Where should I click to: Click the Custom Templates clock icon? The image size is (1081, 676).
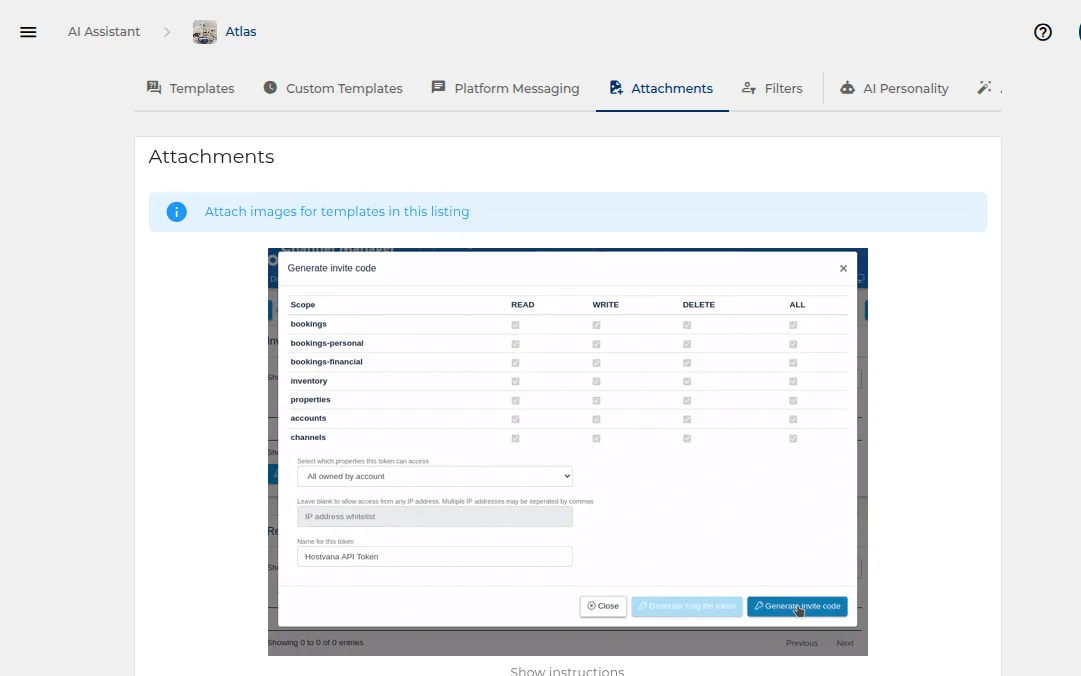[270, 88]
